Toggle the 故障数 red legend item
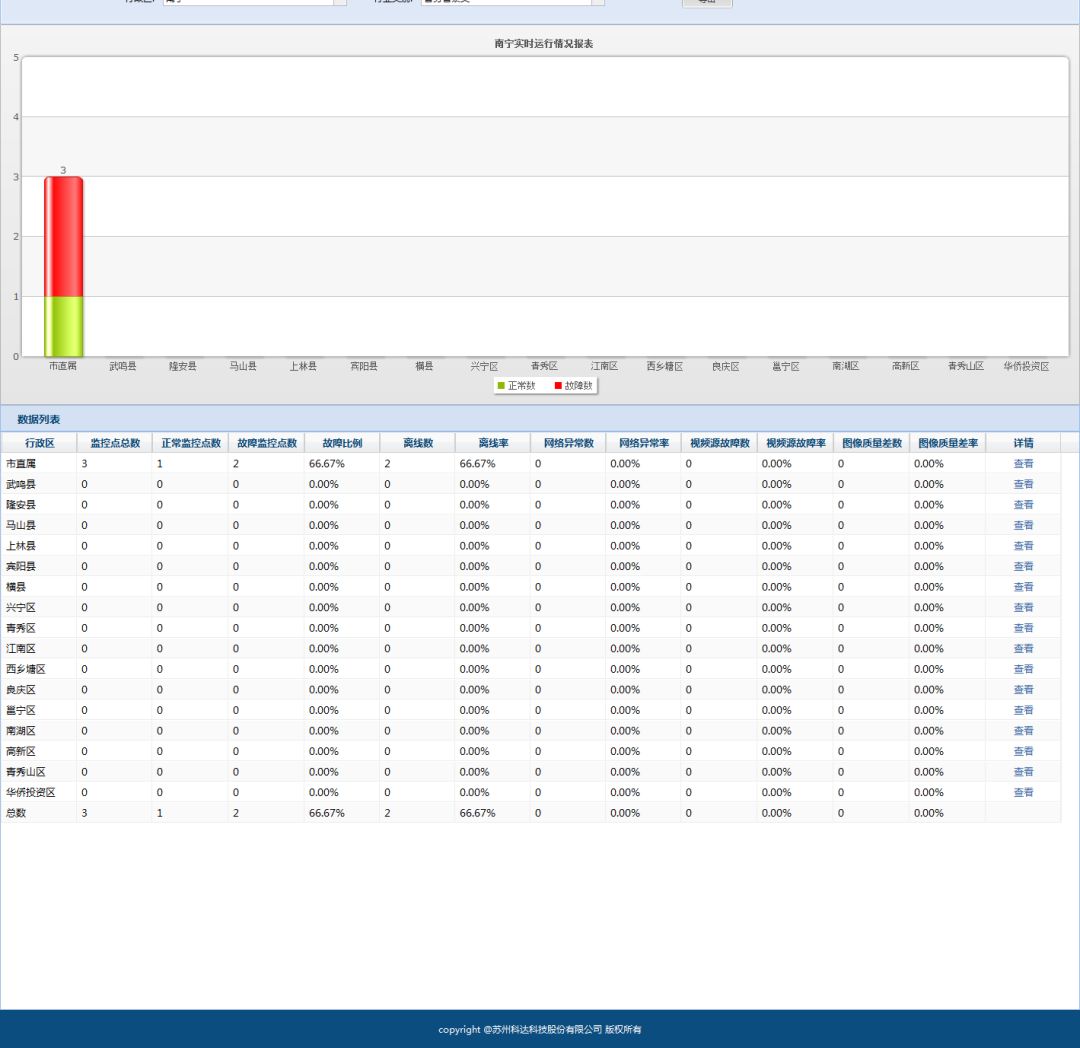1080x1048 pixels. [573, 386]
